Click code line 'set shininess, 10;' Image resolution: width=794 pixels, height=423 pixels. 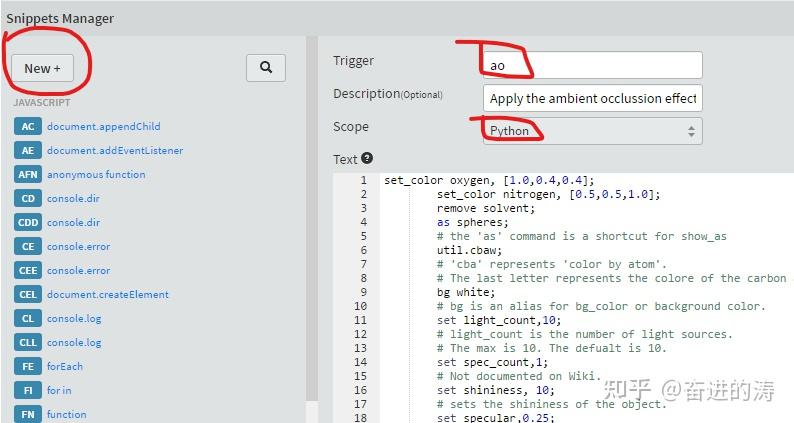coord(496,390)
